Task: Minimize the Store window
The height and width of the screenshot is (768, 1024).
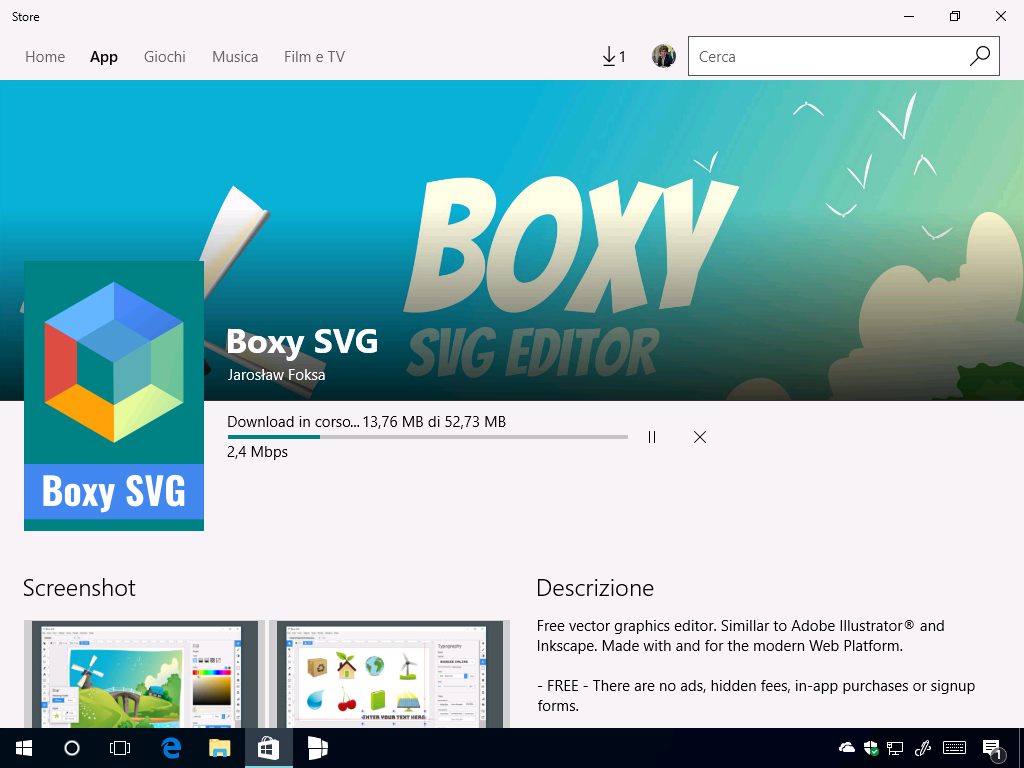Action: tap(908, 16)
